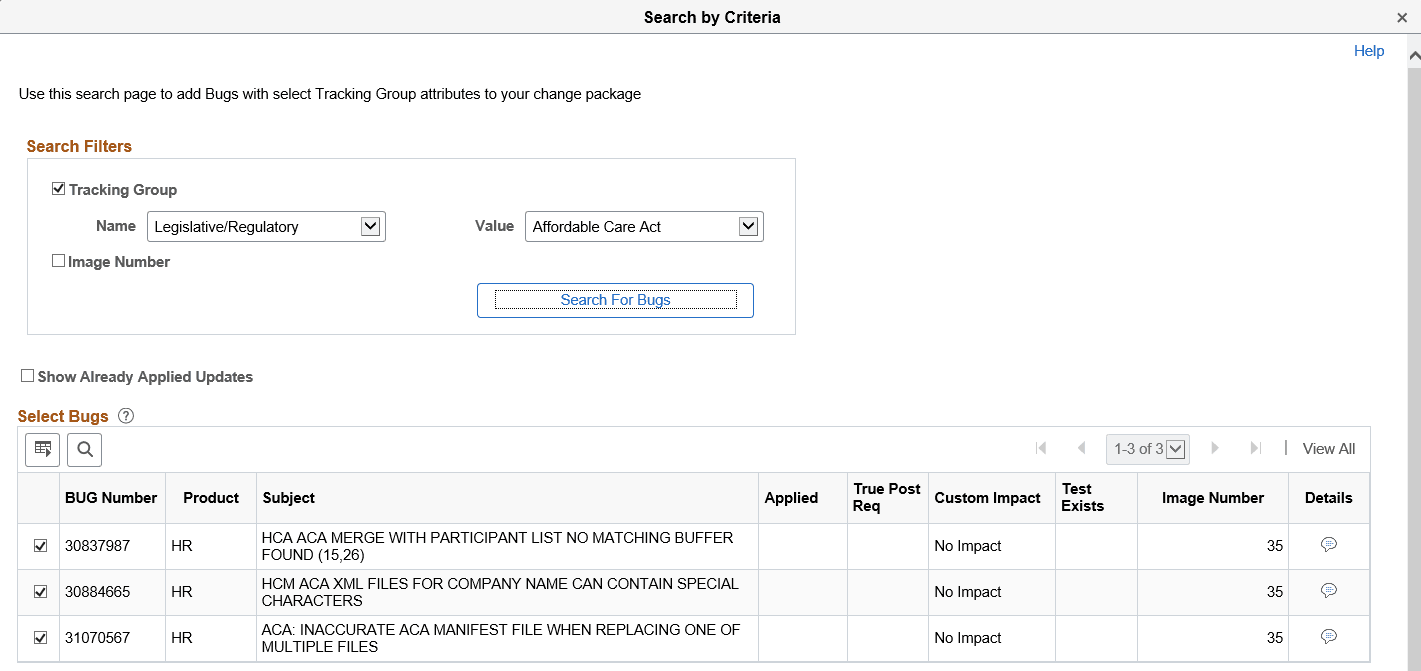1421x671 pixels.
Task: Deselect bug 30837987 in the results
Action: click(39, 545)
